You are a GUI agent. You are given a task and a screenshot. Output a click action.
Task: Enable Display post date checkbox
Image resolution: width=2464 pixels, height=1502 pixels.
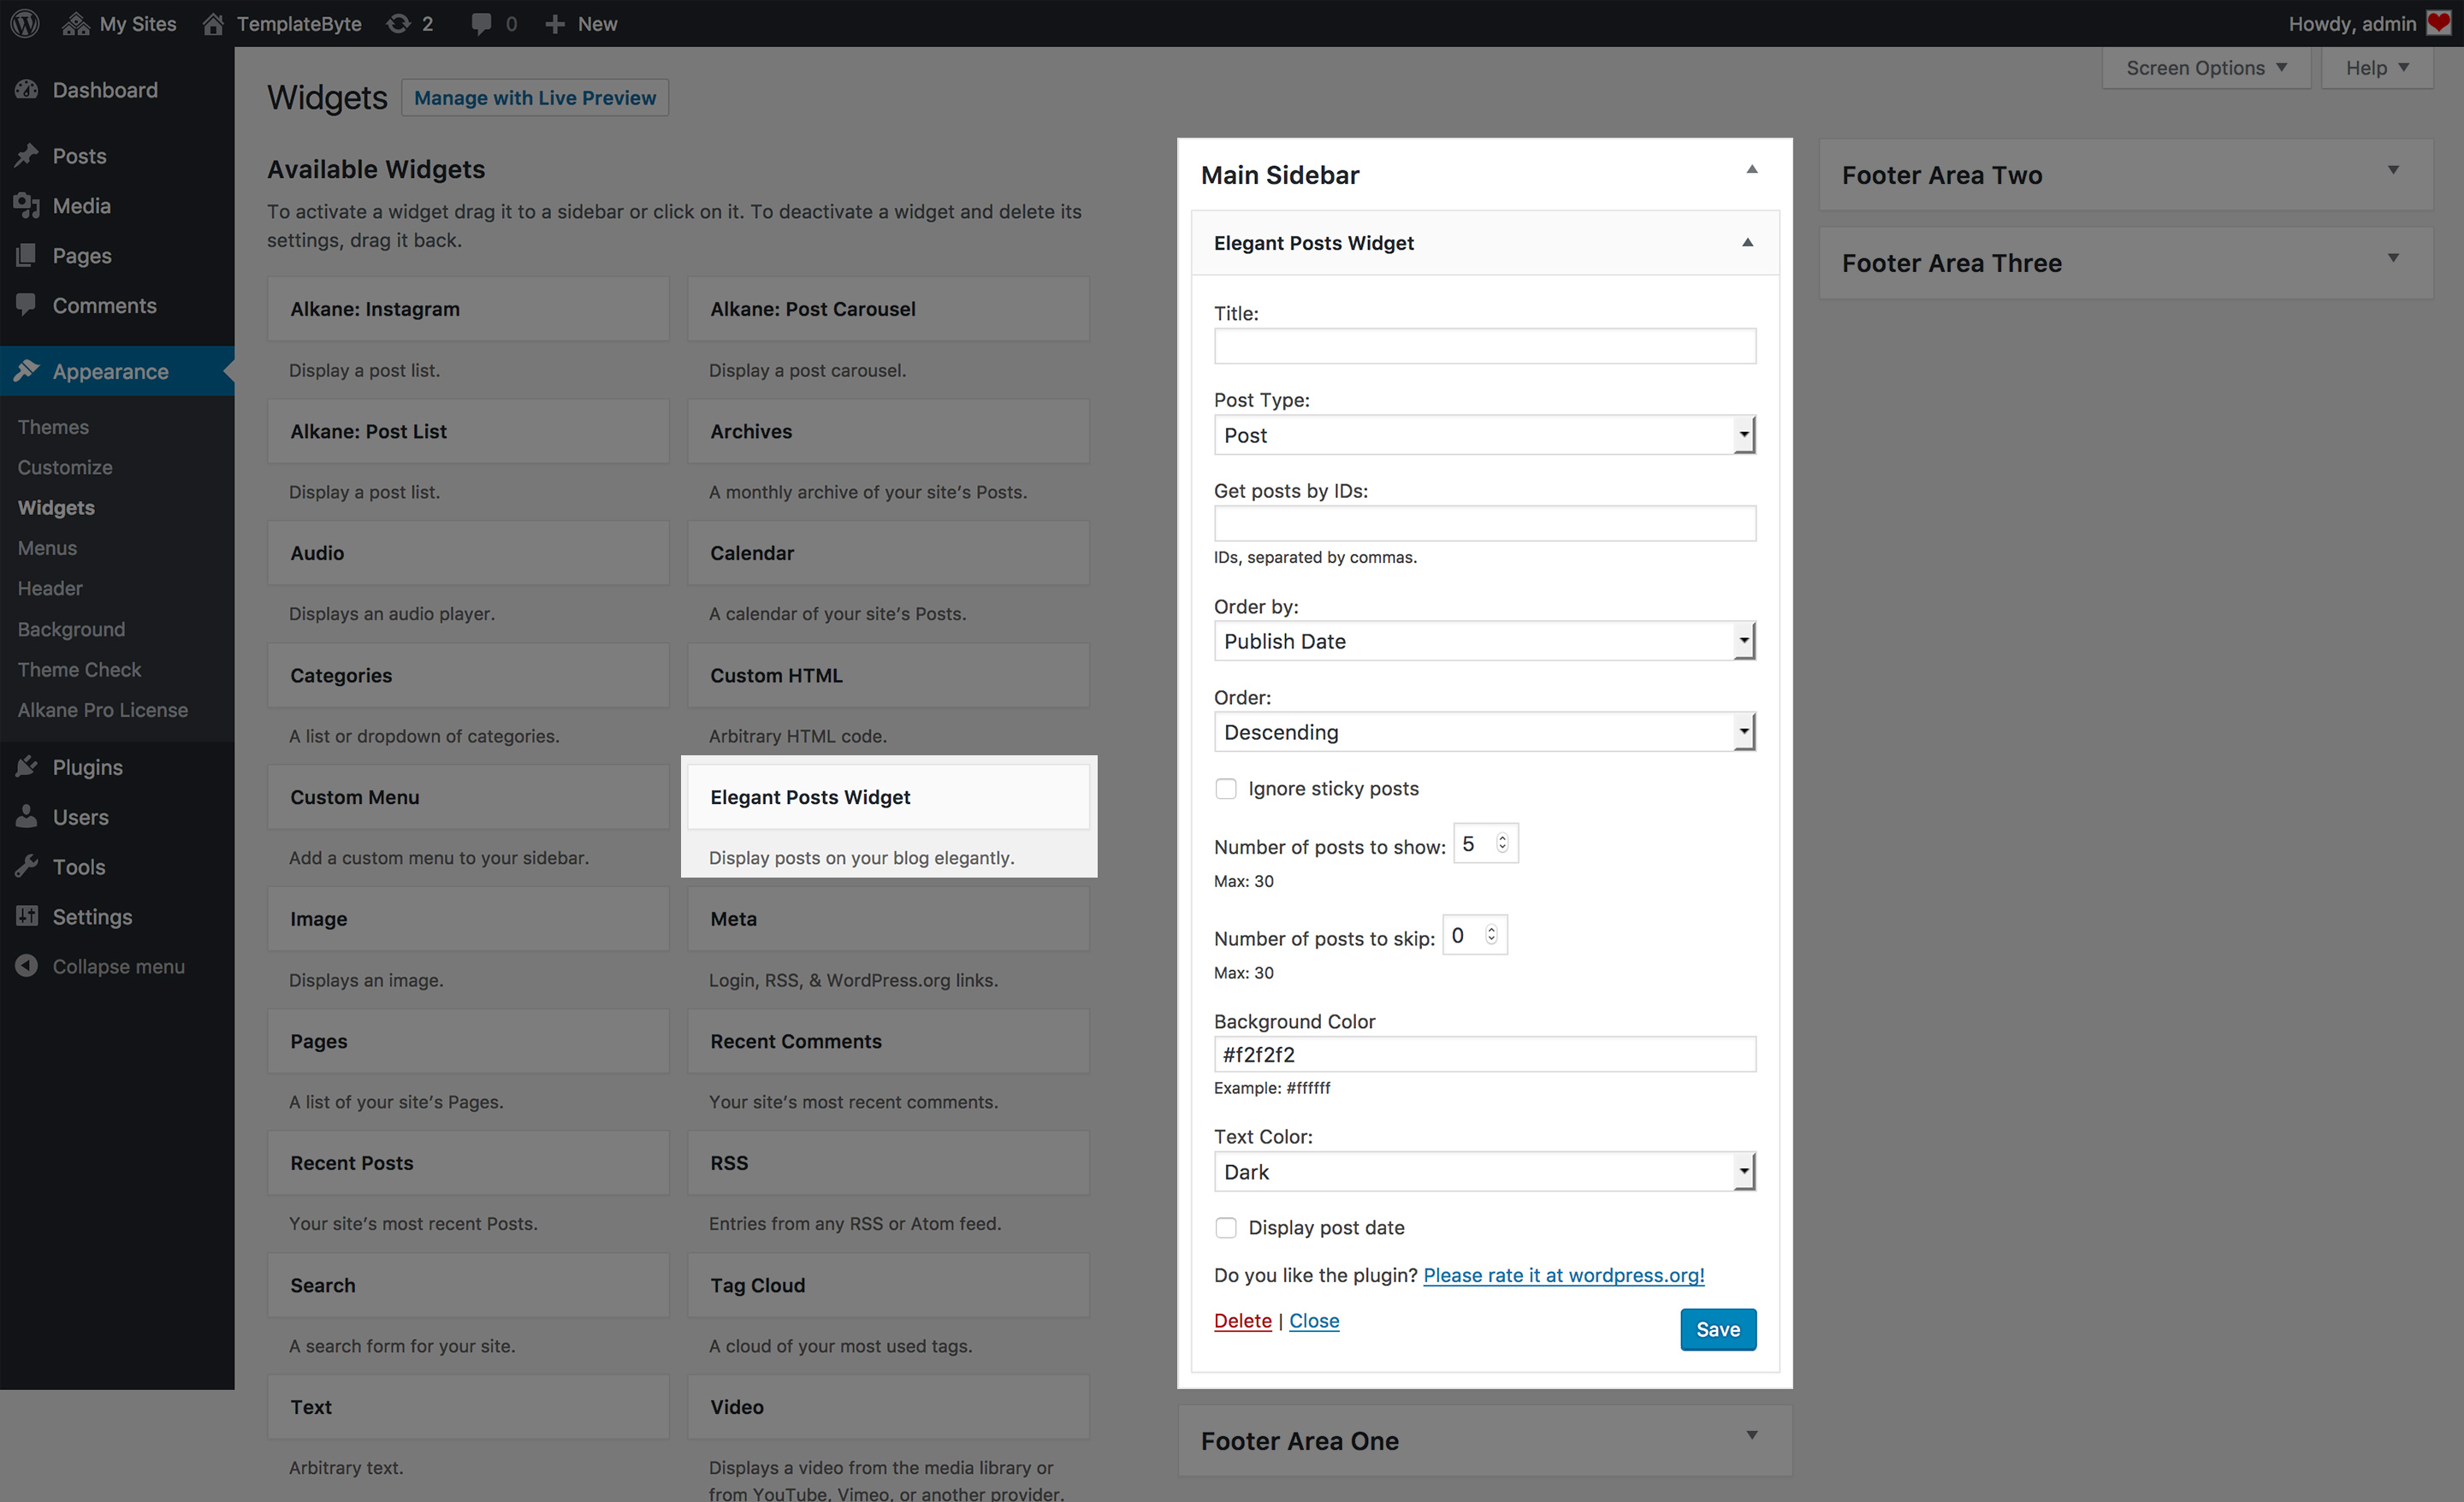tap(1226, 1227)
